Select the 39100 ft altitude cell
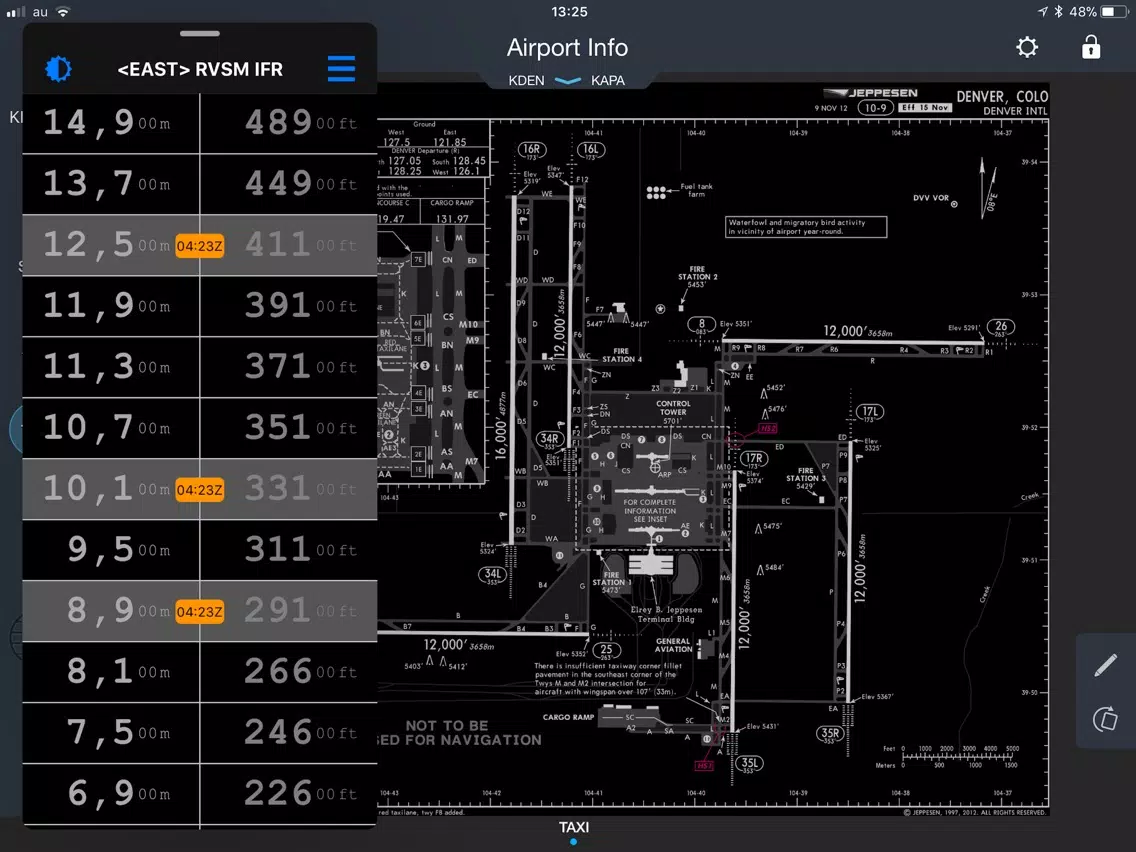The image size is (1136, 852). pos(289,306)
